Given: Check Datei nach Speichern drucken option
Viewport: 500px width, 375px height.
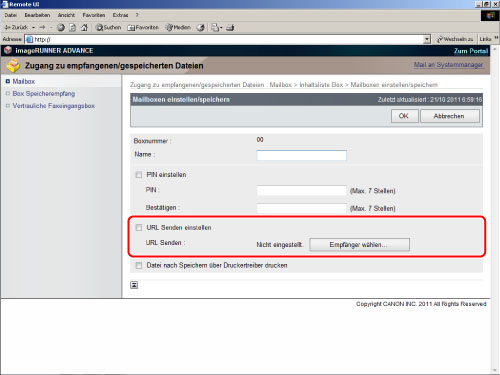Looking at the screenshot, I should (139, 266).
